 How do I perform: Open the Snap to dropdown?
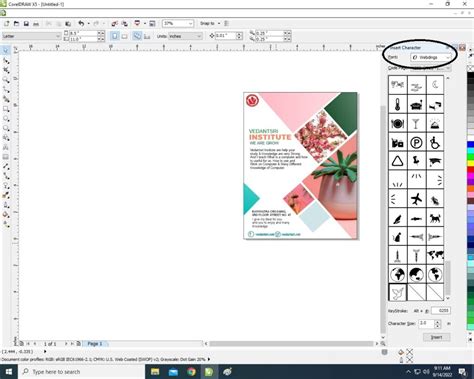[x=219, y=23]
